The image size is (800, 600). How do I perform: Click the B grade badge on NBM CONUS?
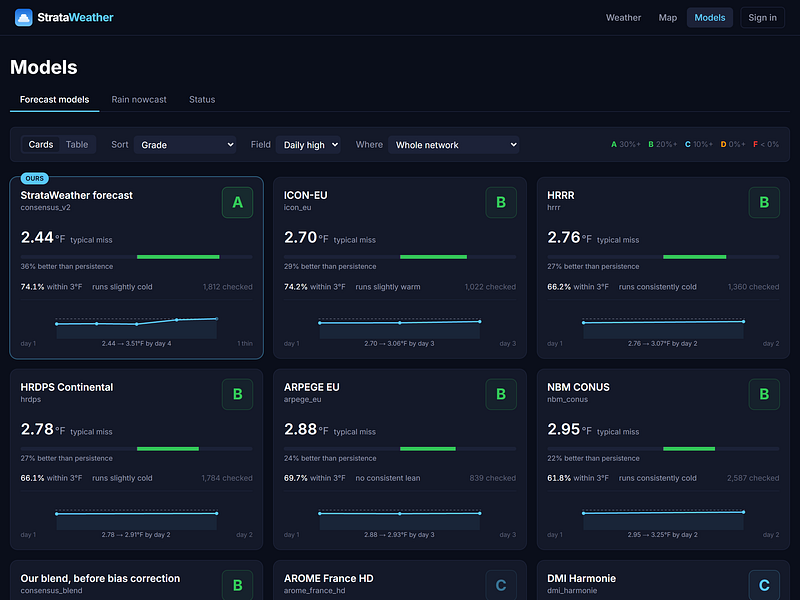point(764,394)
